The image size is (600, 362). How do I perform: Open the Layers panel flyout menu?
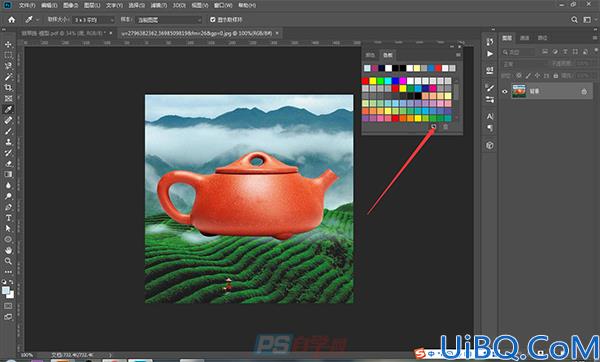pyautogui.click(x=595, y=38)
